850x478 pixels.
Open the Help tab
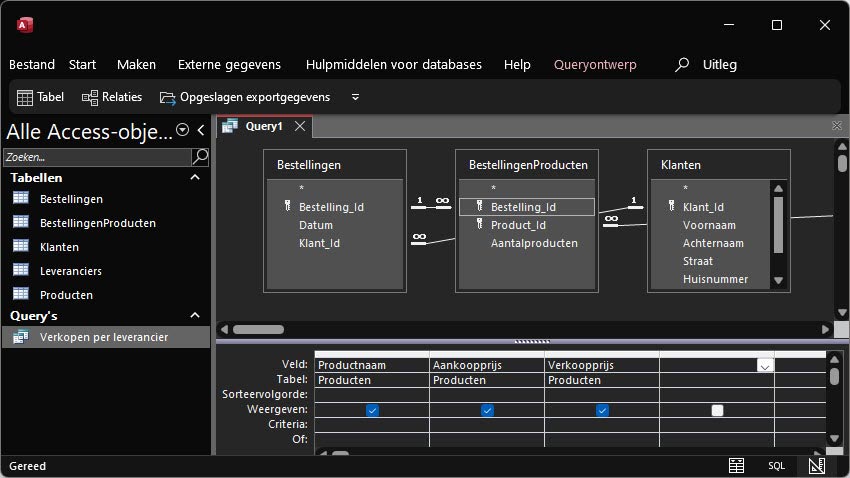(517, 64)
